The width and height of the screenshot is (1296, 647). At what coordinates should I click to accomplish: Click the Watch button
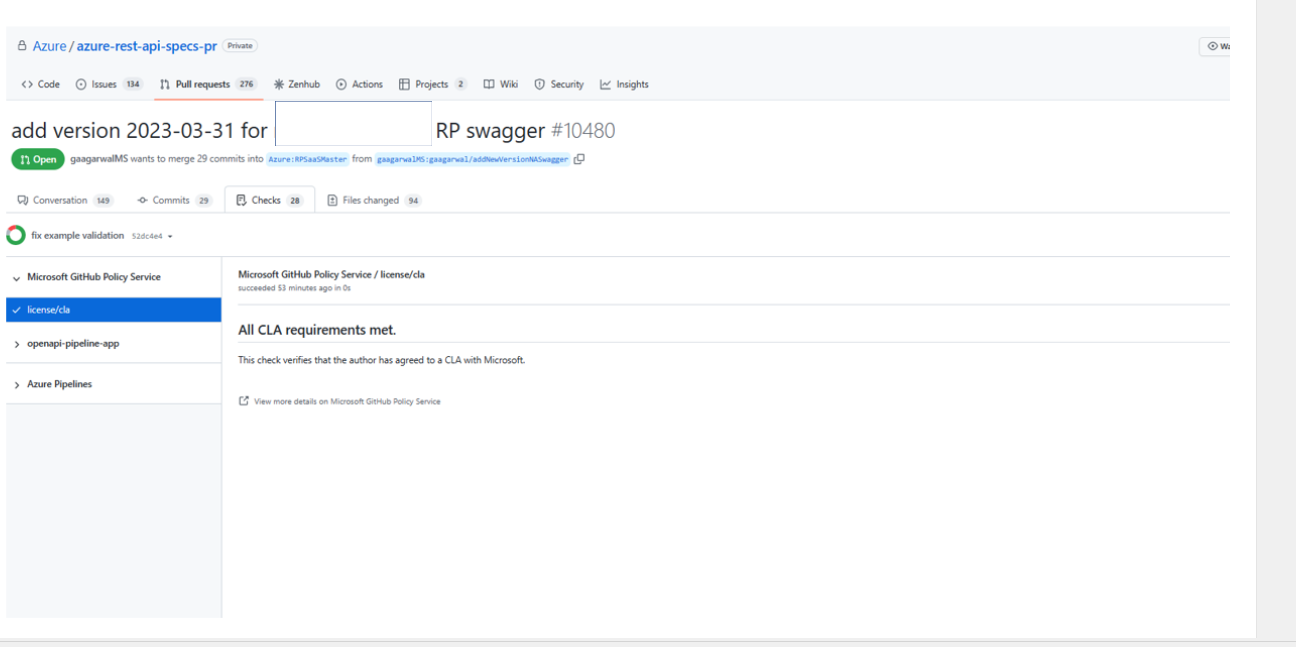pos(1216,46)
